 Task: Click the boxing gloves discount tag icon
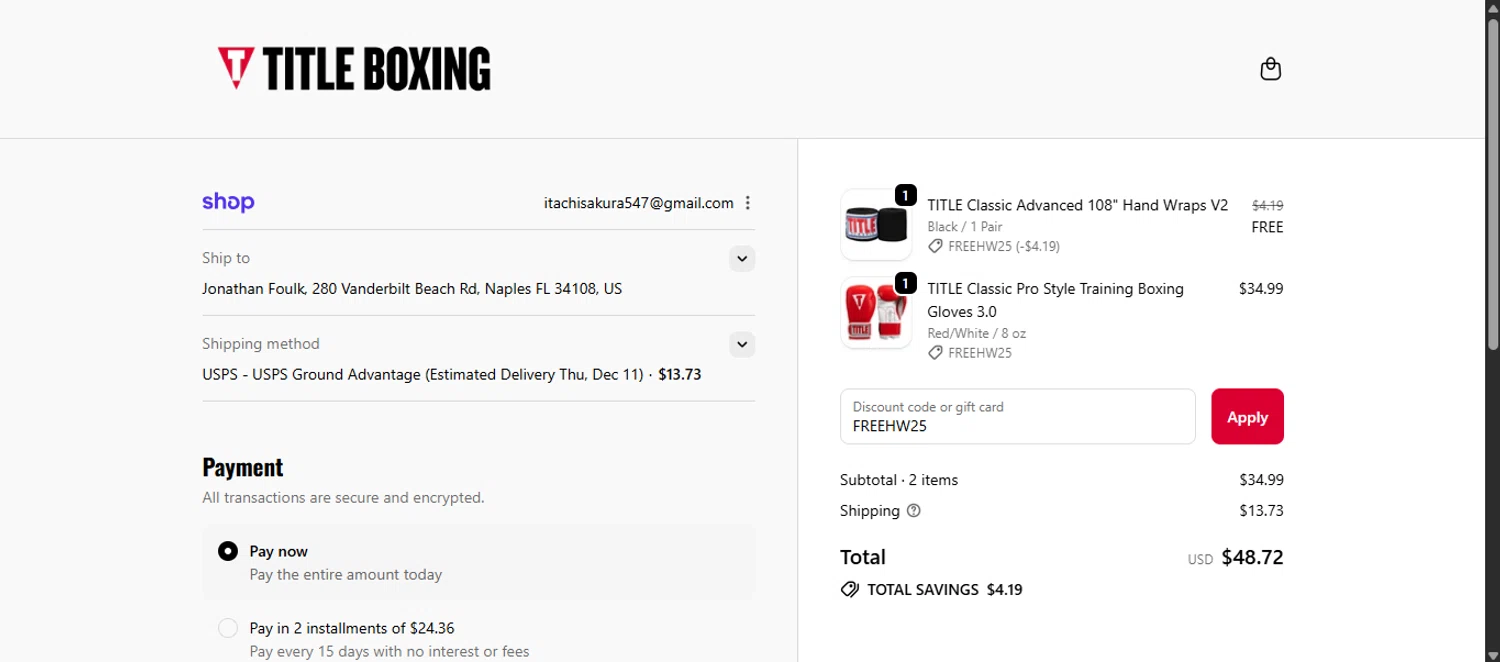tap(935, 353)
